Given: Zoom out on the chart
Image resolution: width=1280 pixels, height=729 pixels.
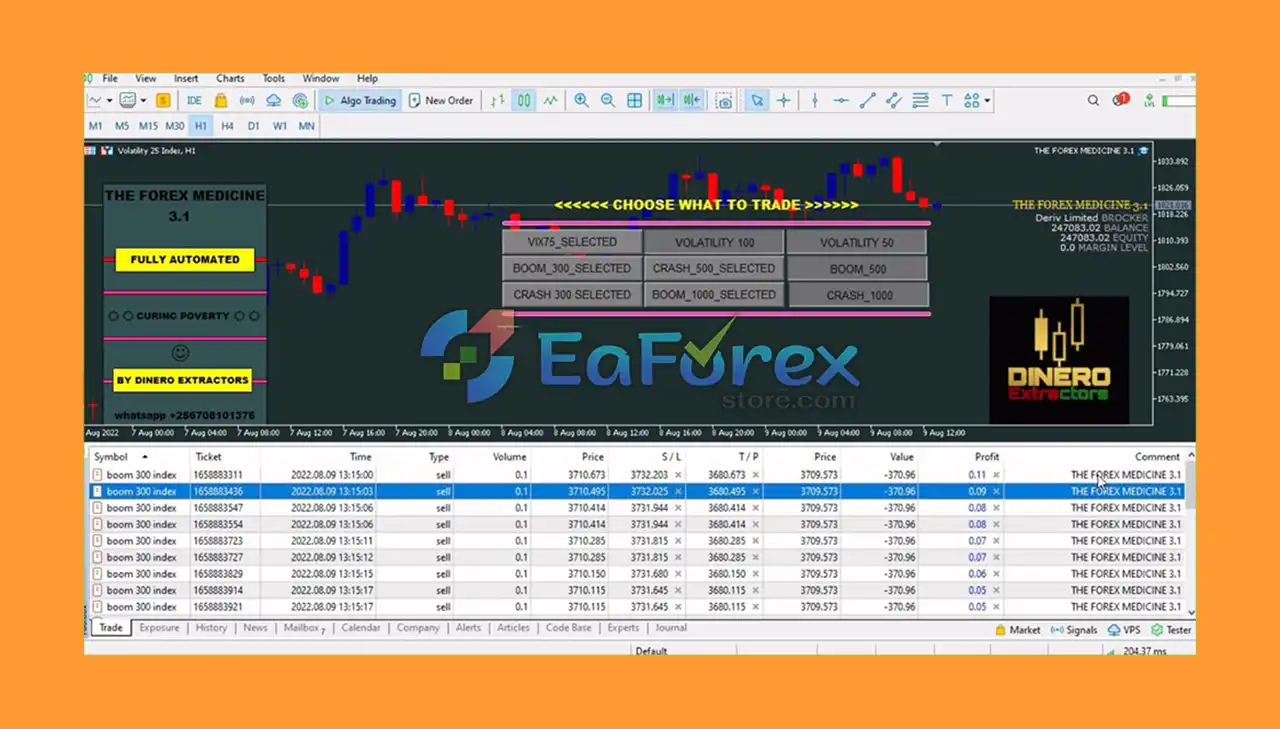Looking at the screenshot, I should (607, 100).
